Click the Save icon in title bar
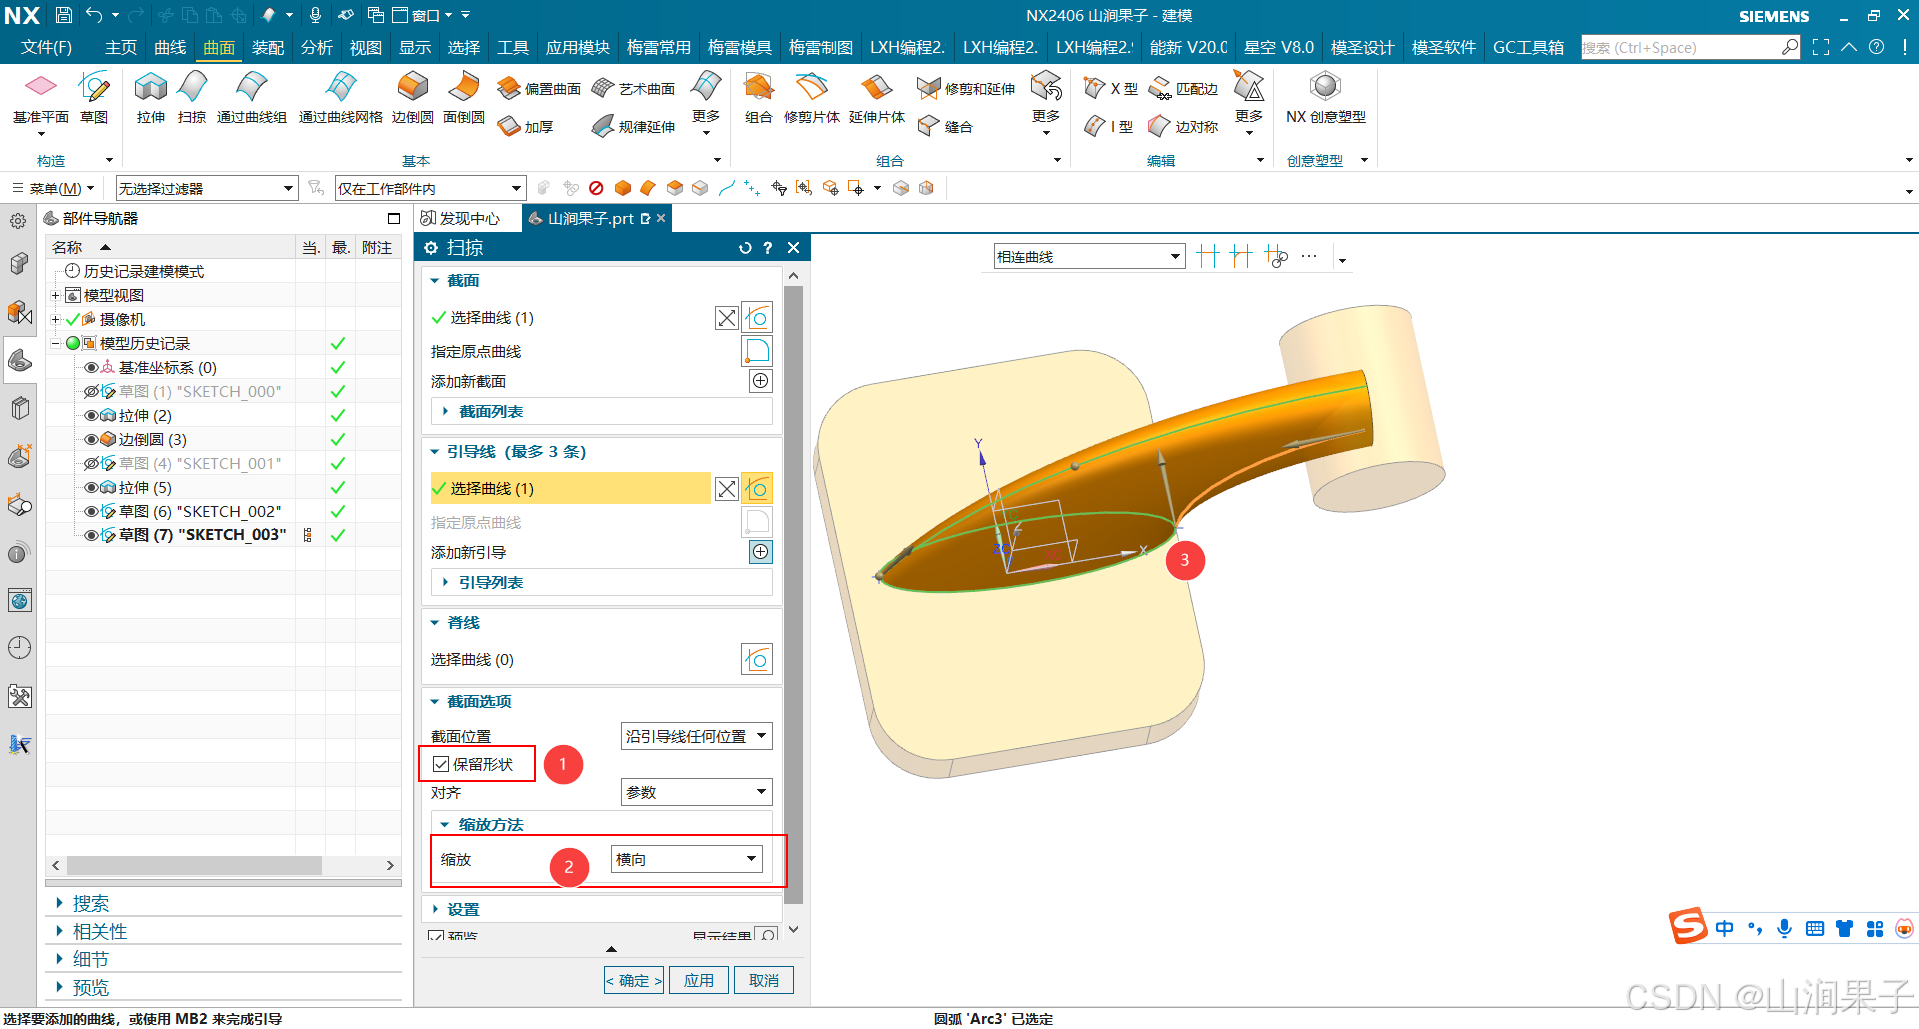1919x1029 pixels. (x=64, y=15)
